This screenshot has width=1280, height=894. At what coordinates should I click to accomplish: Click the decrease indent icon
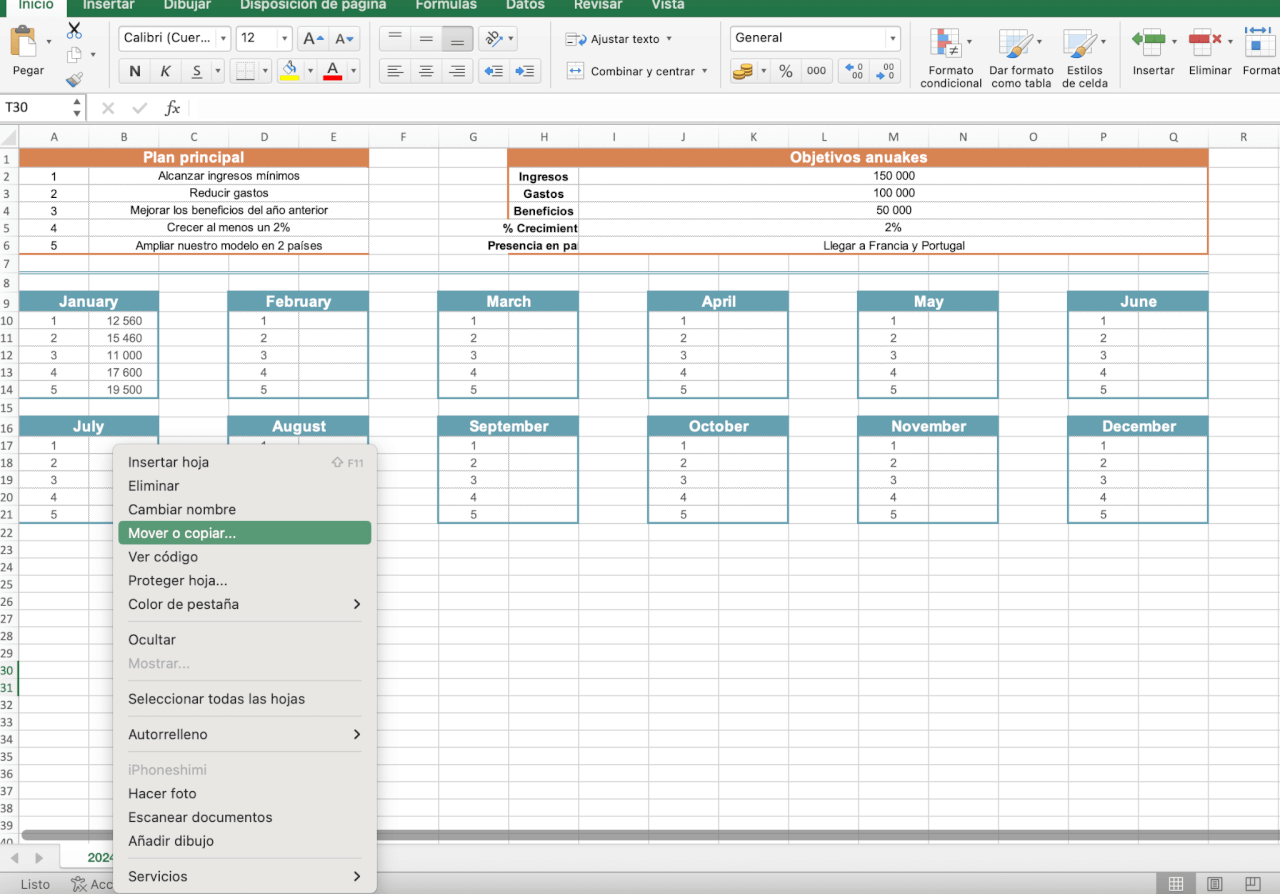[493, 71]
